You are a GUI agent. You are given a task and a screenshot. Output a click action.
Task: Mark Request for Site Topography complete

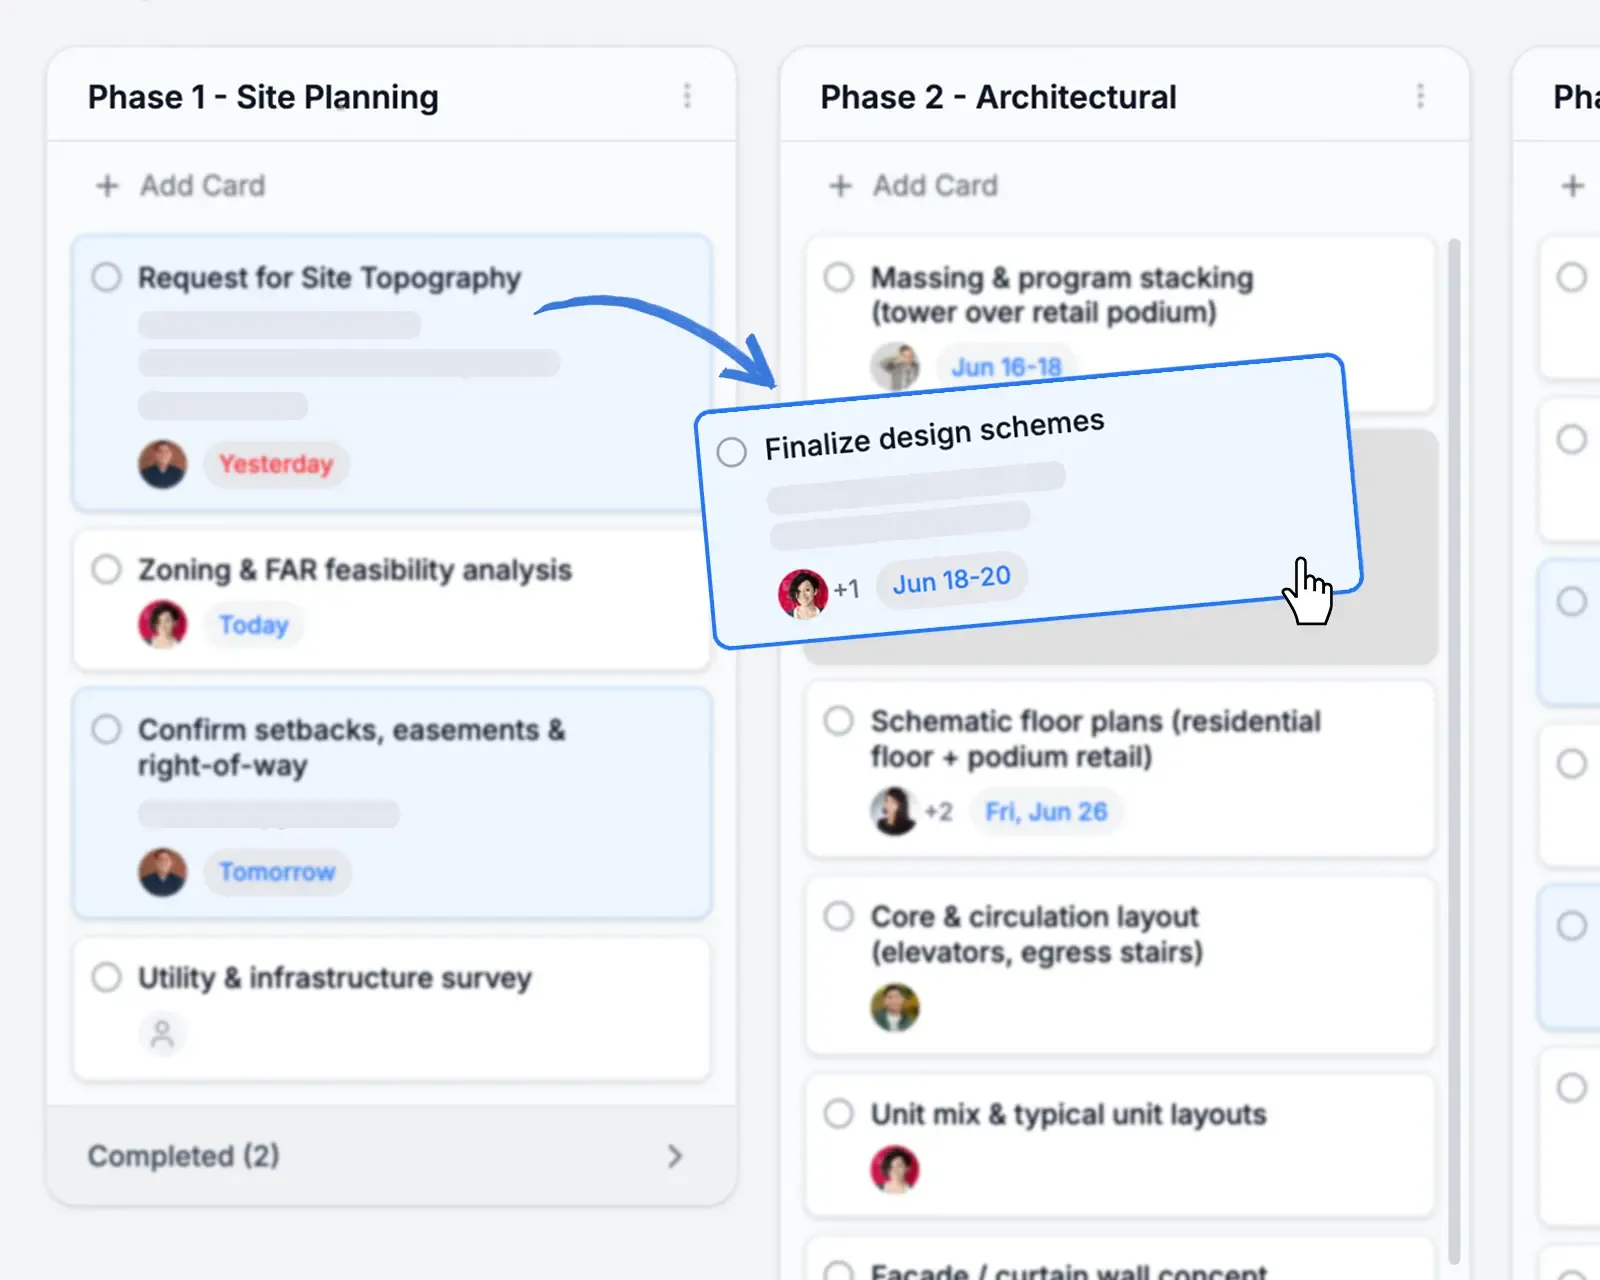click(107, 277)
